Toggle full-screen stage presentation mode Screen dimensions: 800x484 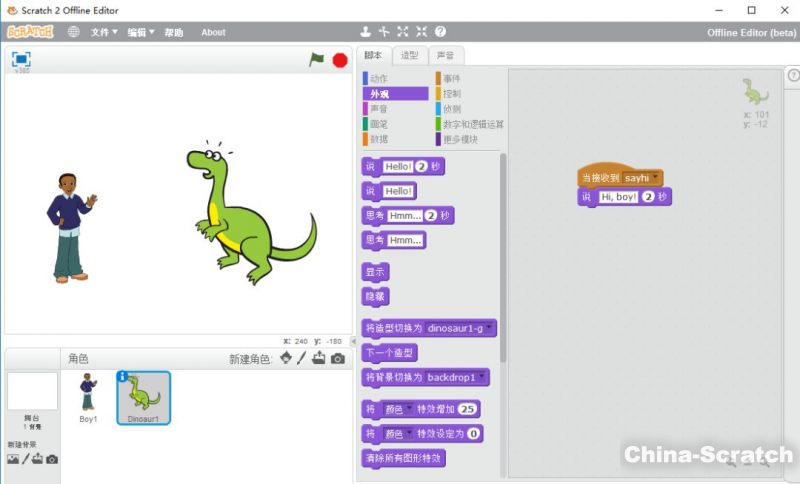point(21,59)
